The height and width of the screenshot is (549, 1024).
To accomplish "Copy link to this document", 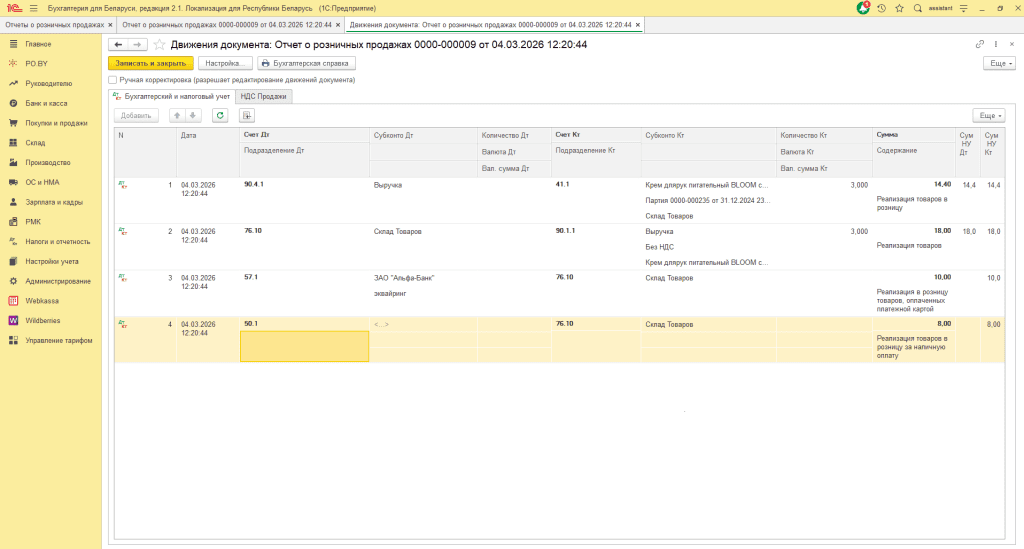I will (x=980, y=45).
